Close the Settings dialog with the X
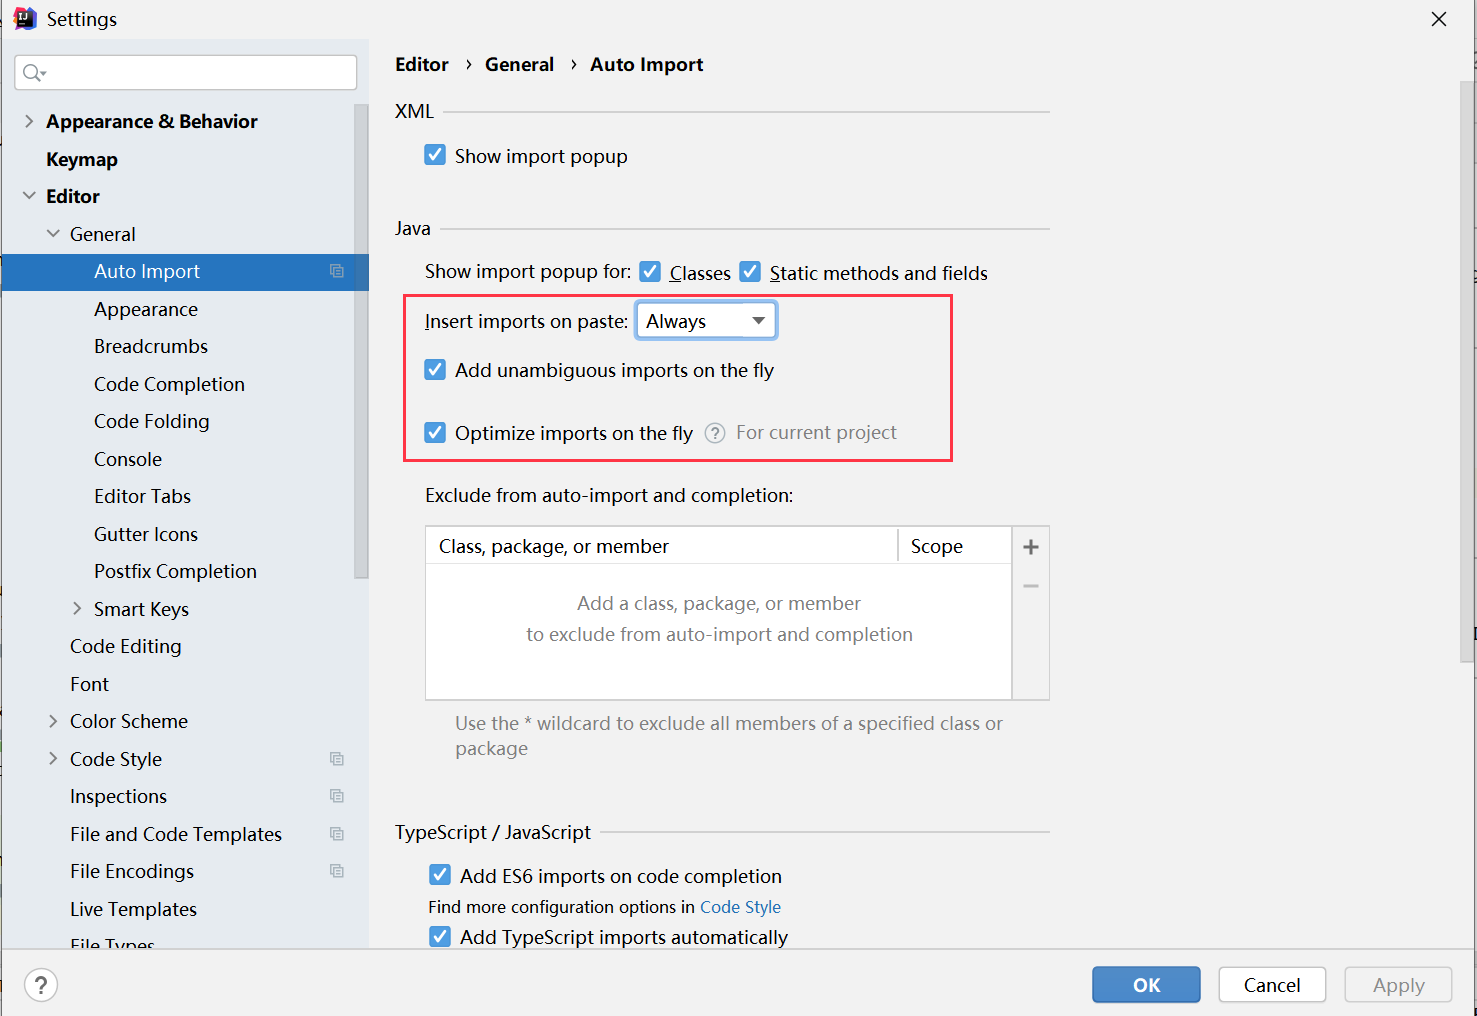This screenshot has height=1016, width=1477. click(x=1439, y=19)
